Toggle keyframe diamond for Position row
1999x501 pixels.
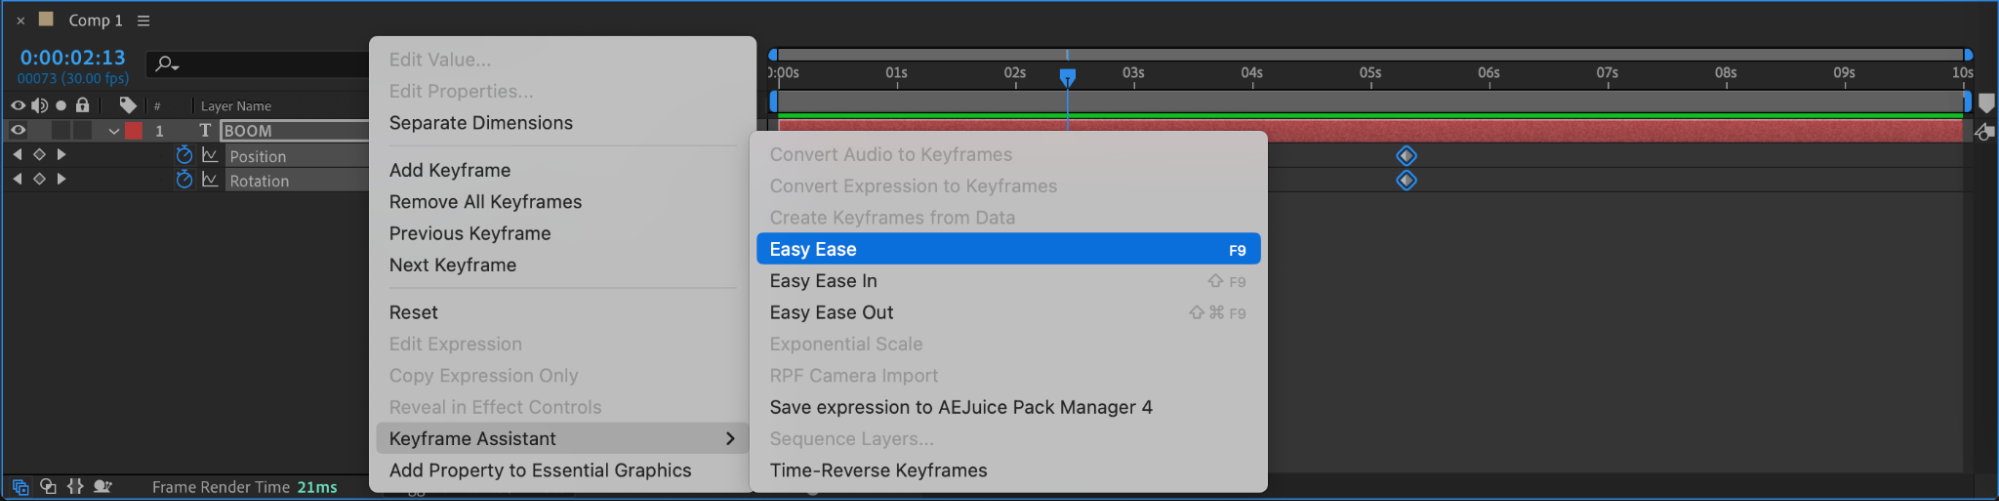(x=39, y=155)
